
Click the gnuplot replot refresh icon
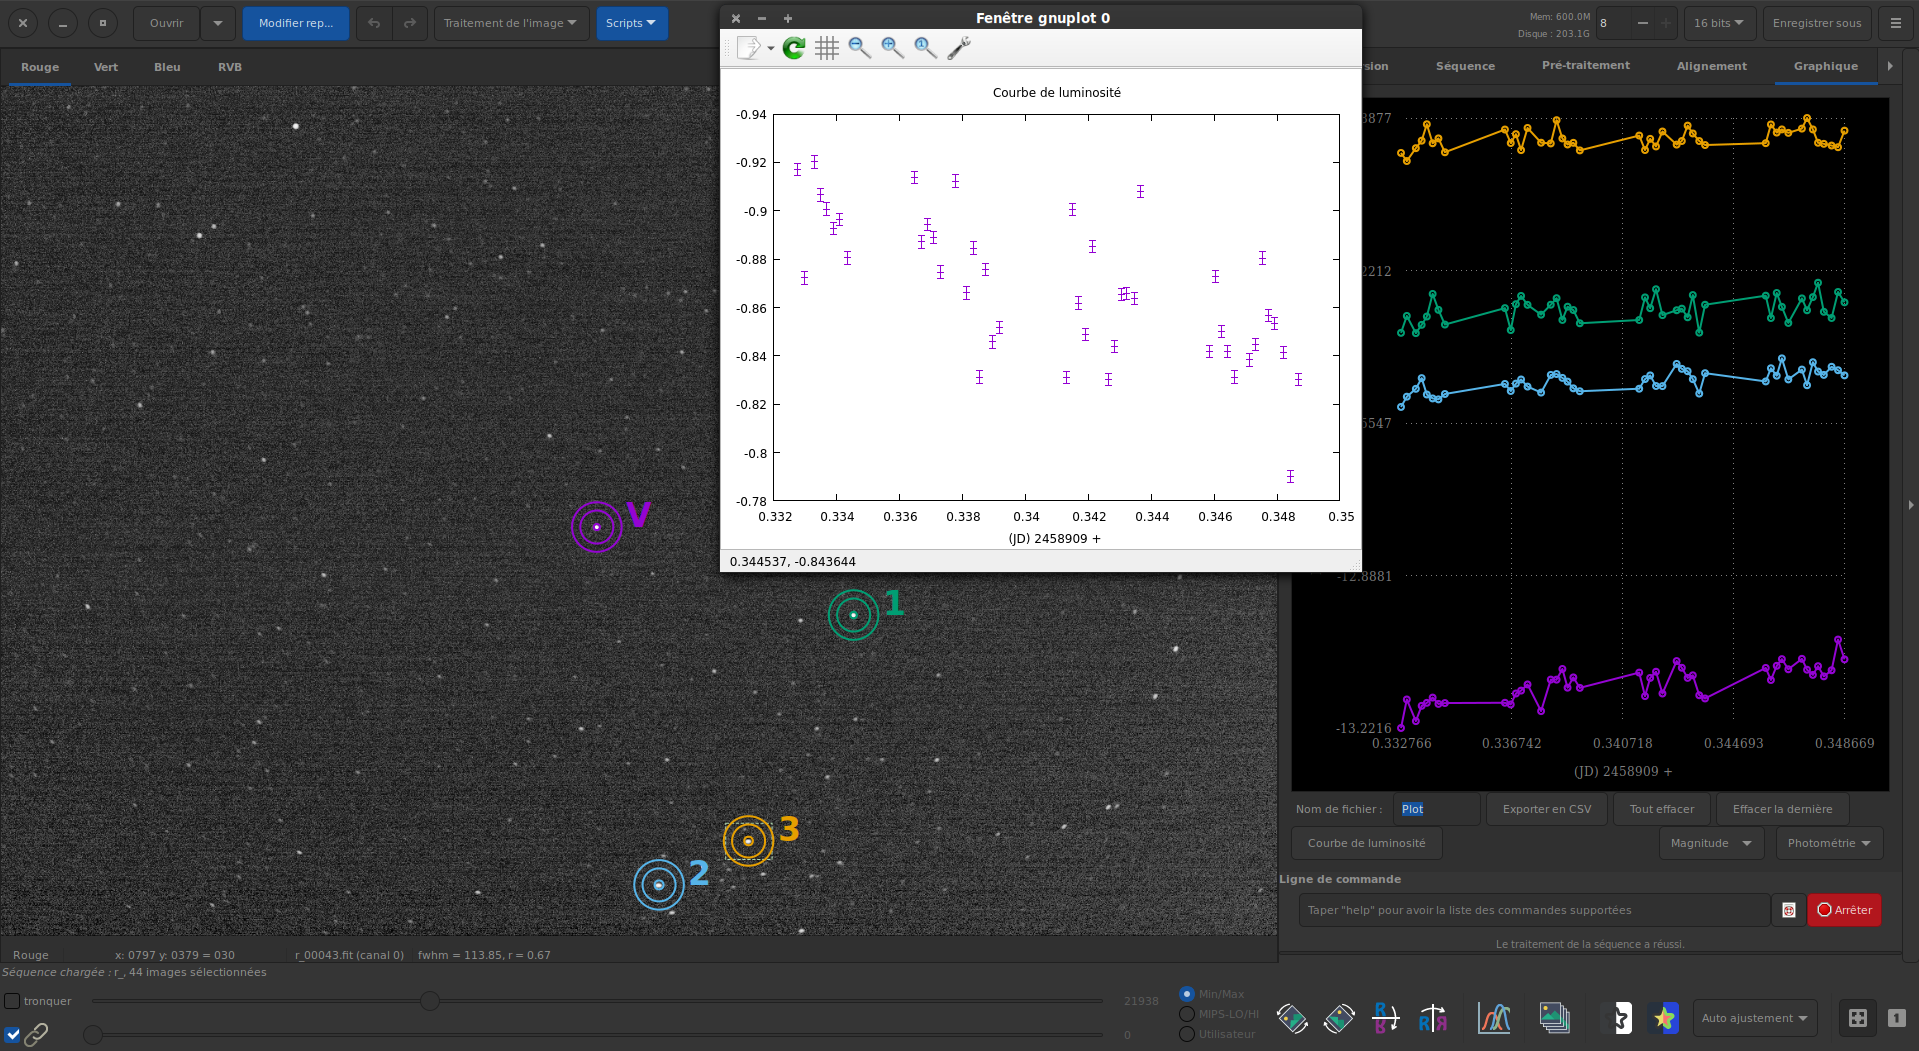click(x=794, y=48)
